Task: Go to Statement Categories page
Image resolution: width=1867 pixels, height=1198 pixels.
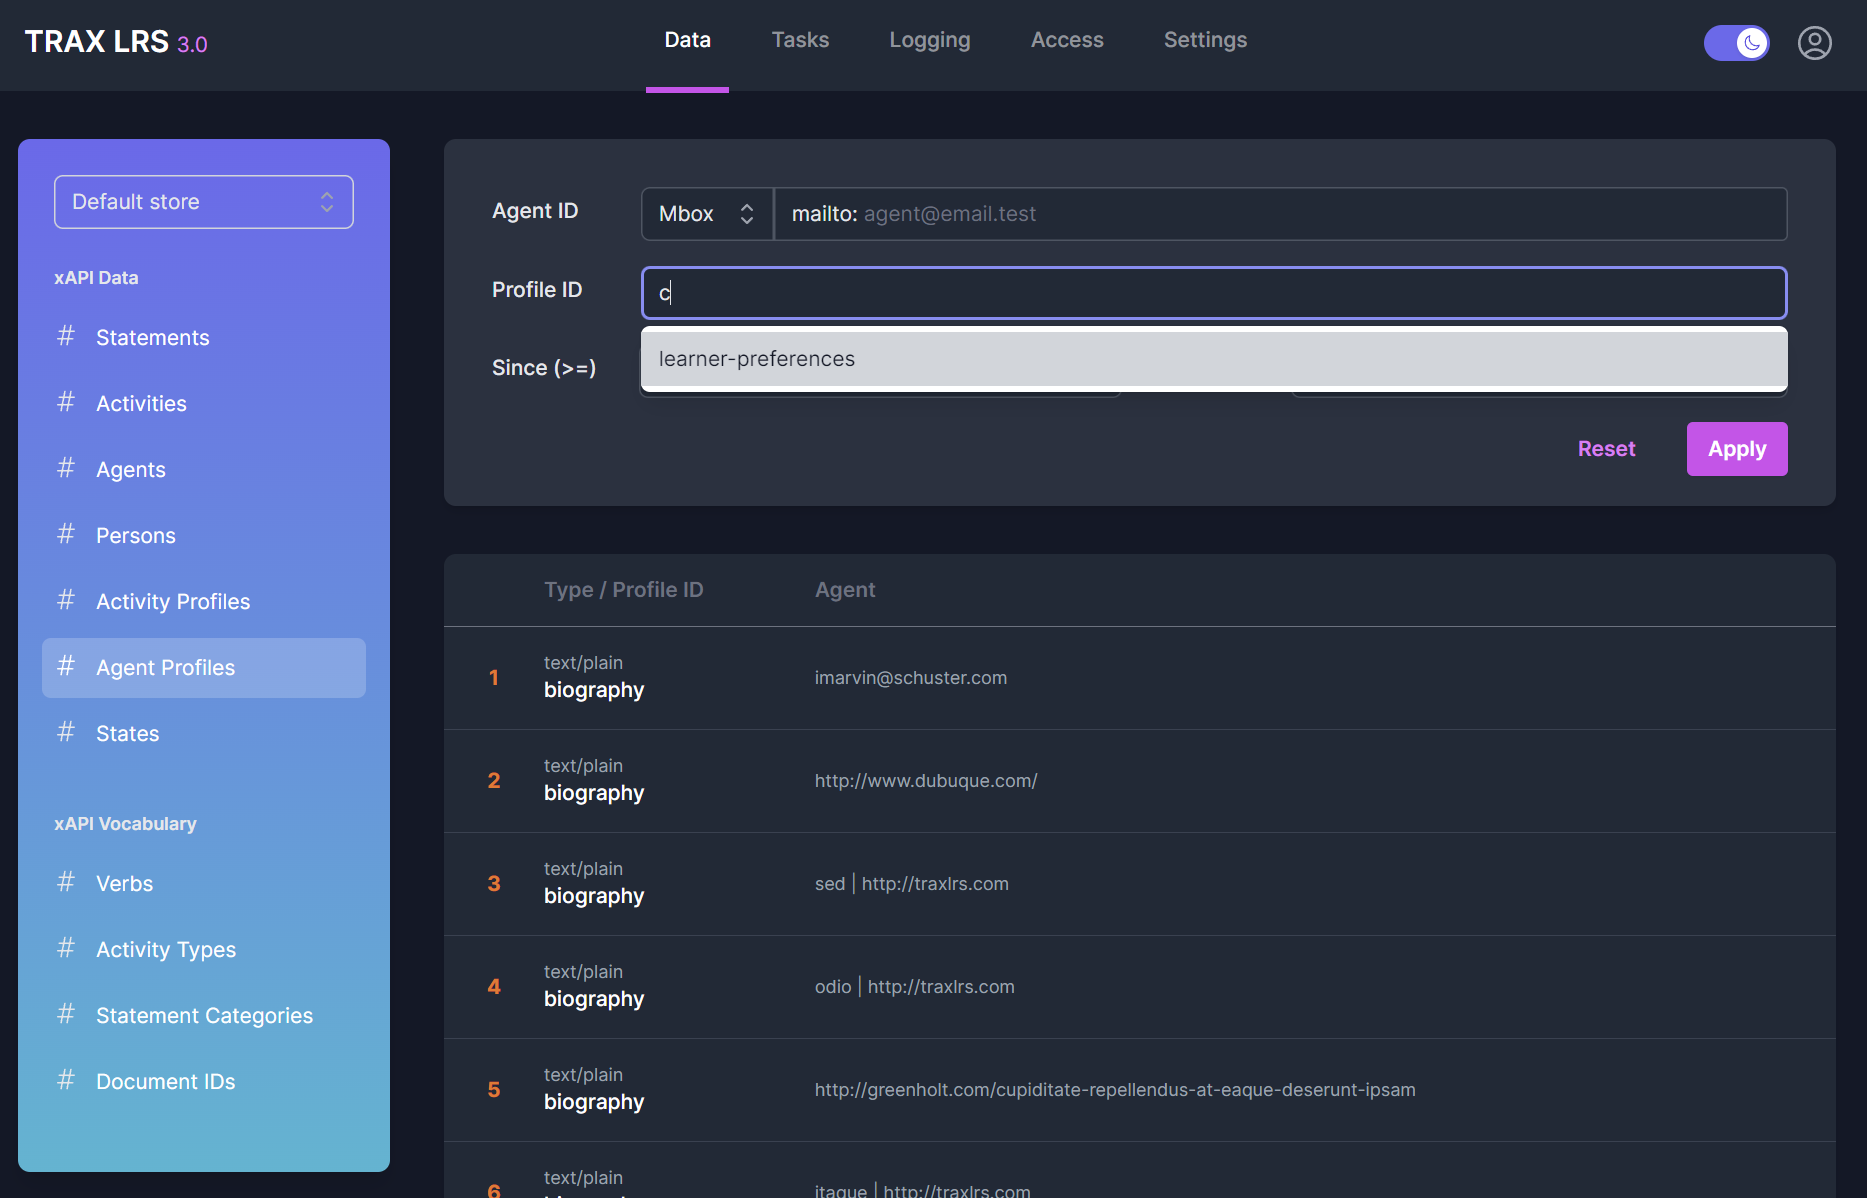Action: tap(204, 1015)
